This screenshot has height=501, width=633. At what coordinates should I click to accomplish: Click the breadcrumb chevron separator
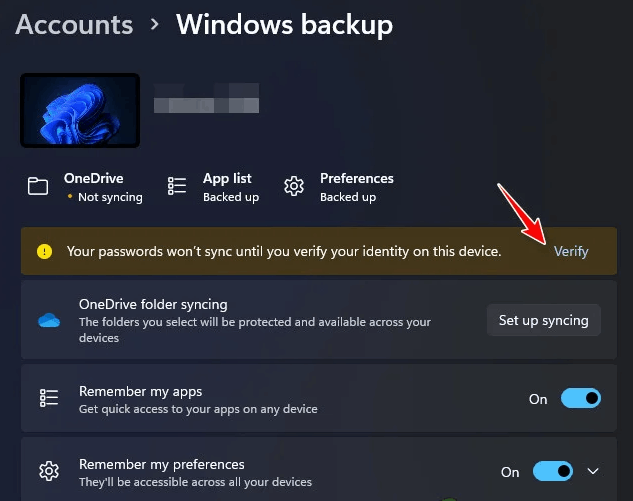coord(154,25)
